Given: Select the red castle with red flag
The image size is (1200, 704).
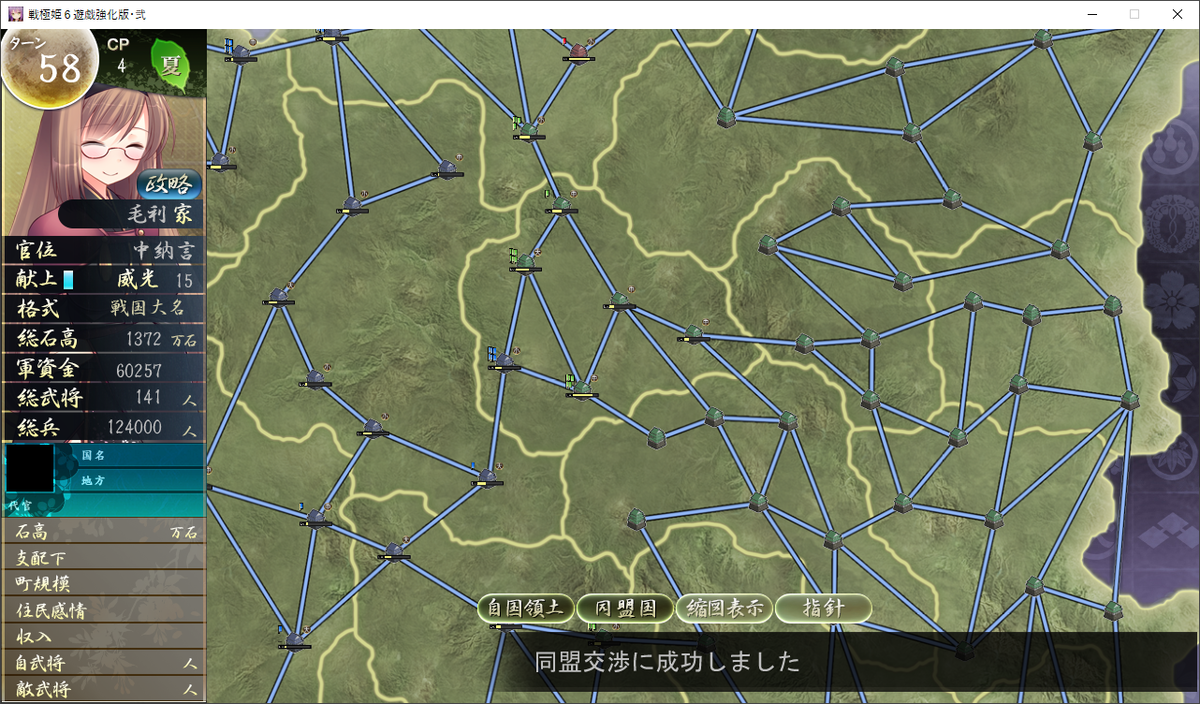Looking at the screenshot, I should [x=578, y=50].
